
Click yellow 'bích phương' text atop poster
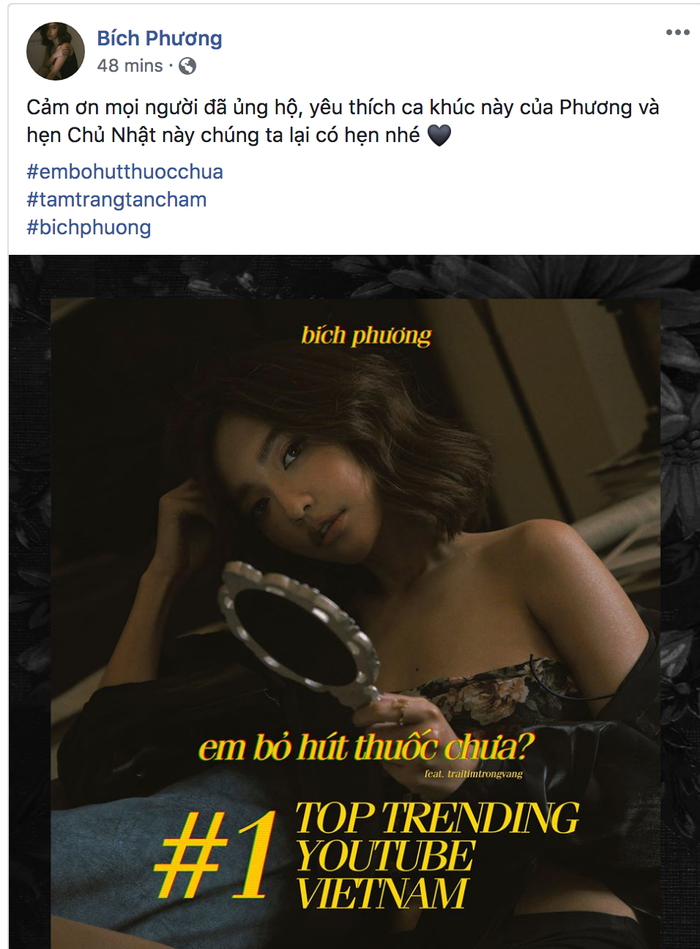pyautogui.click(x=367, y=335)
